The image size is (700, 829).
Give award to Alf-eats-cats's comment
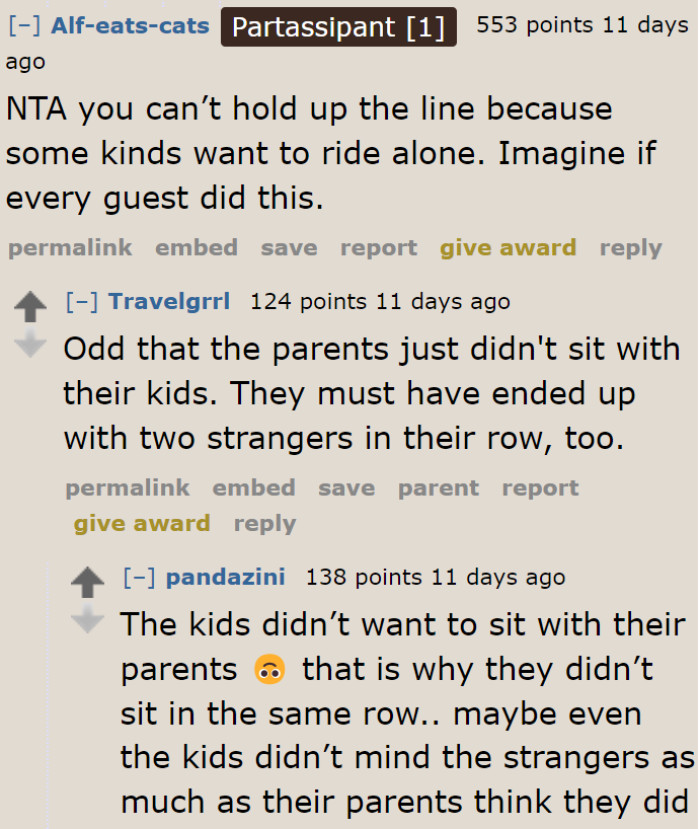[x=507, y=247]
